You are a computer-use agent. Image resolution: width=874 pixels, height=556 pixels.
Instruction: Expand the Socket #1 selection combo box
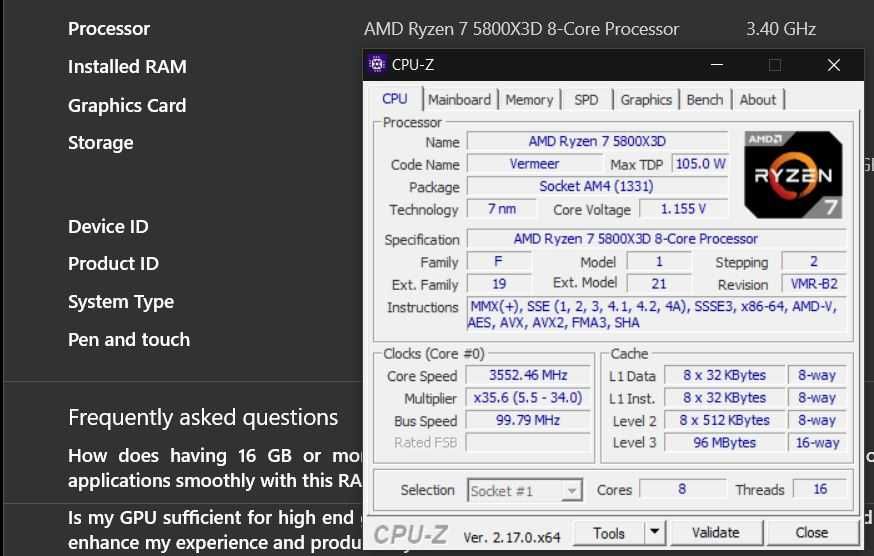525,490
